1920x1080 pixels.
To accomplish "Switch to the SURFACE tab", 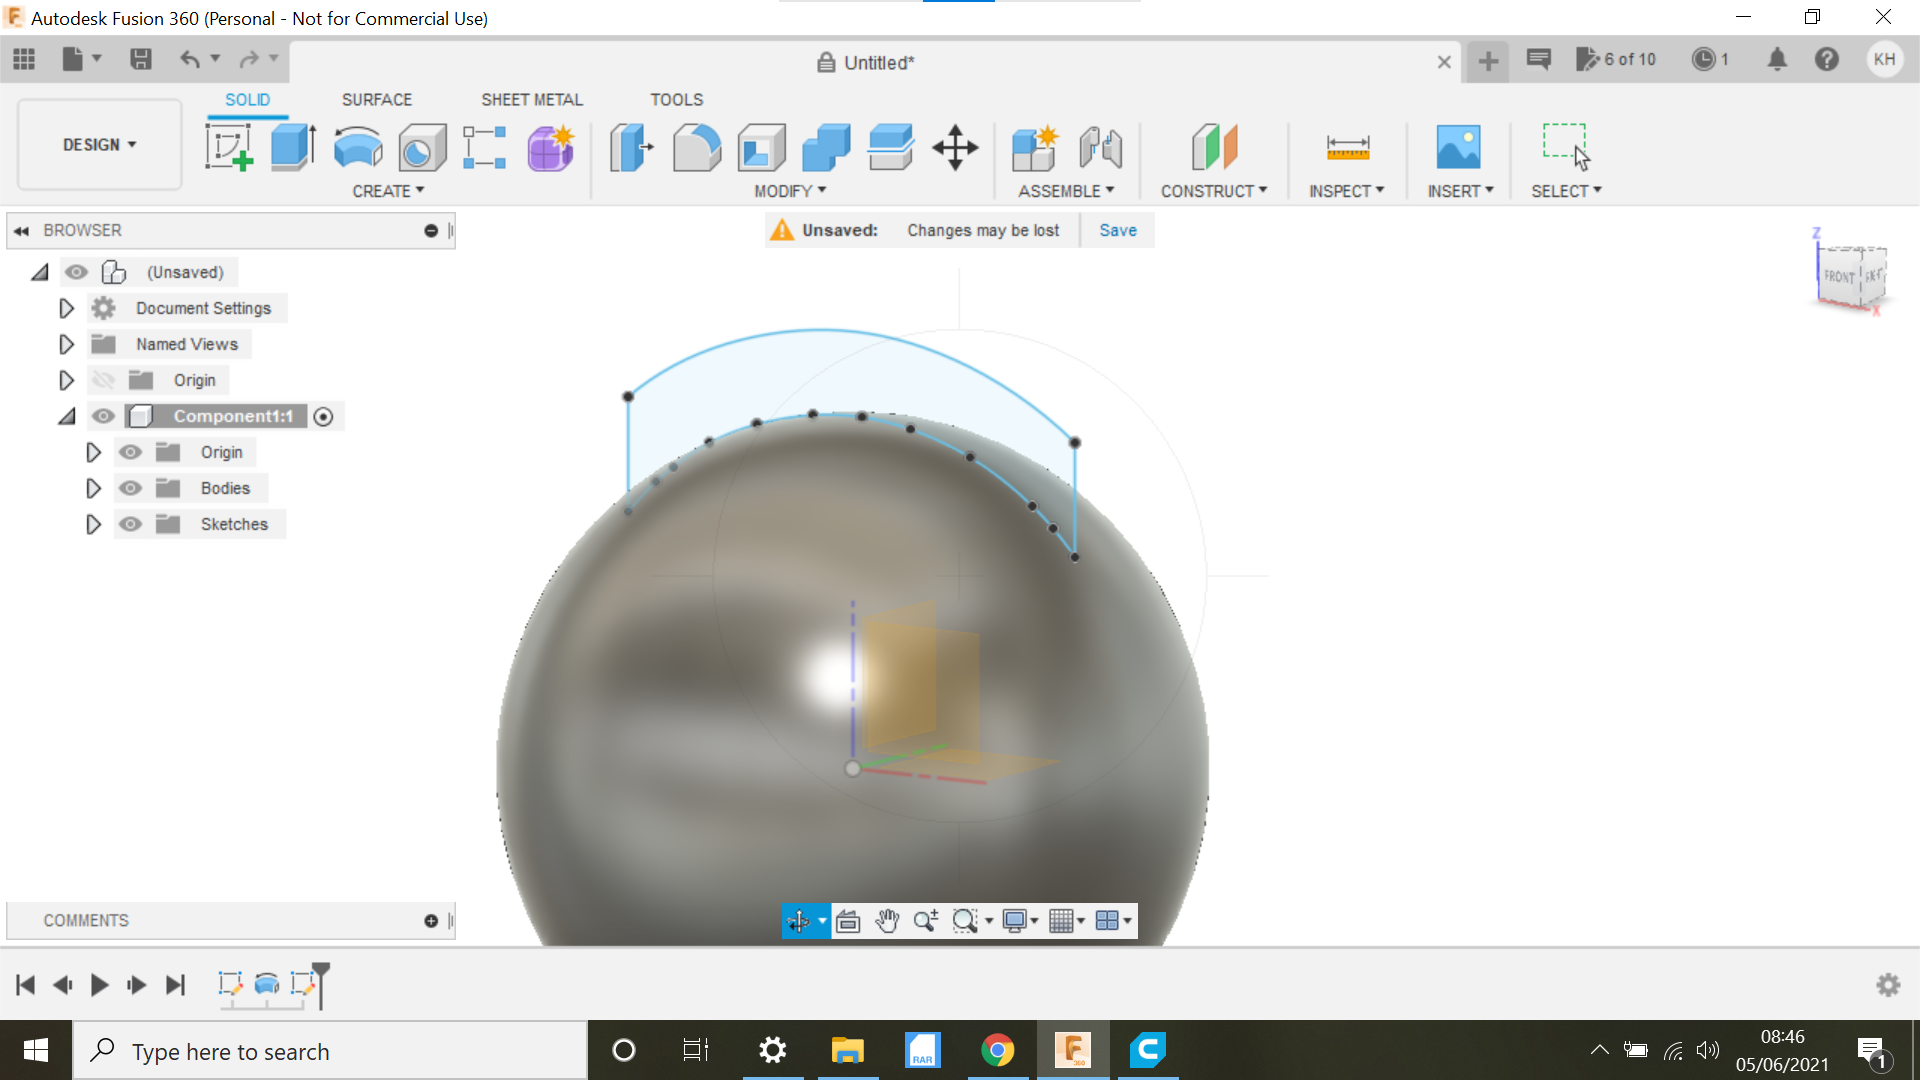I will coord(376,99).
